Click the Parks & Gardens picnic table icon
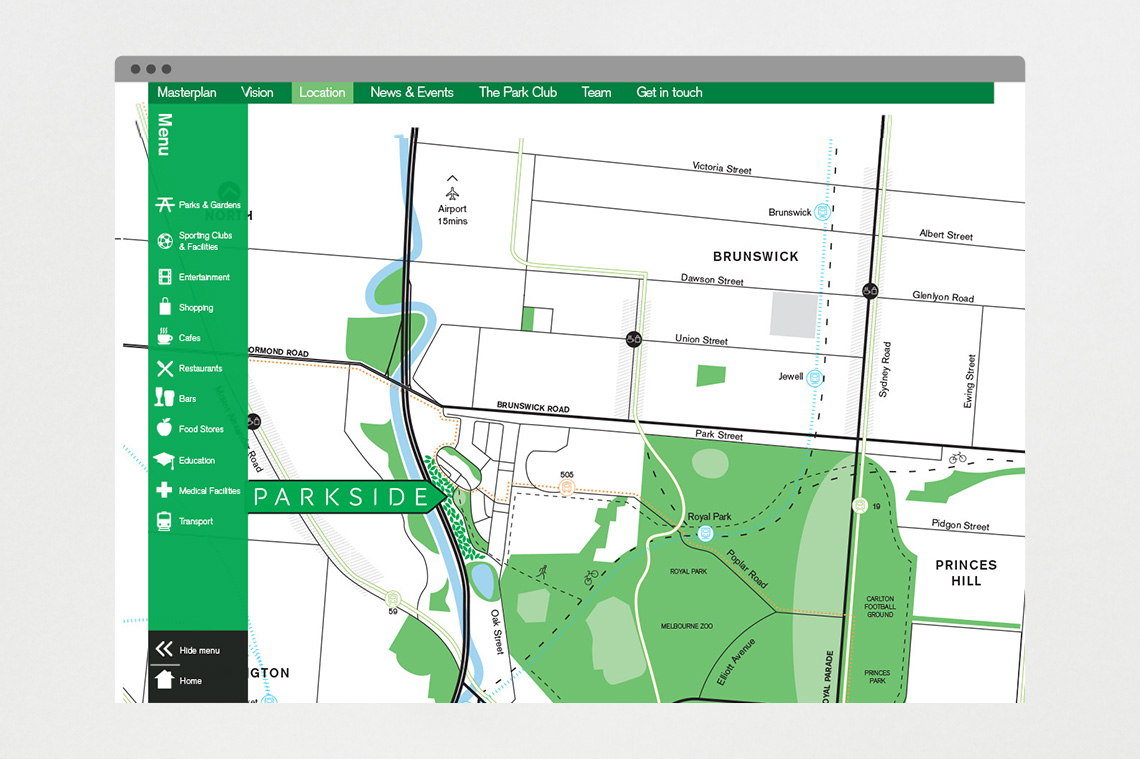Viewport: 1140px width, 759px height. tap(164, 205)
